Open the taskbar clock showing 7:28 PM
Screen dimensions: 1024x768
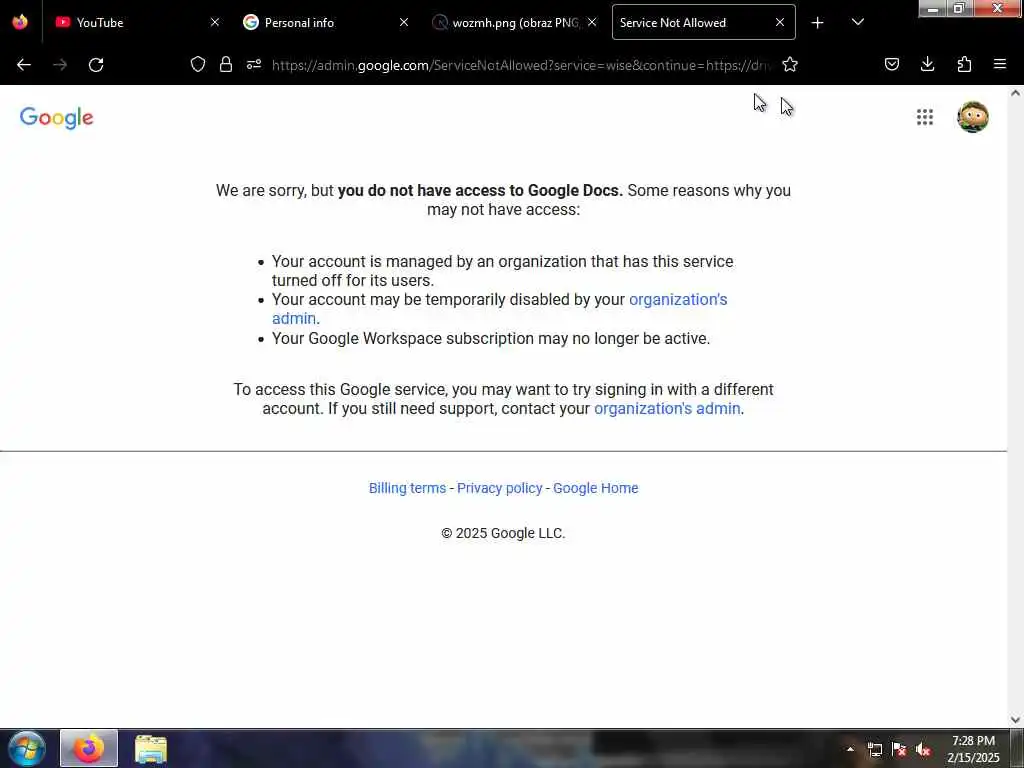click(x=973, y=749)
